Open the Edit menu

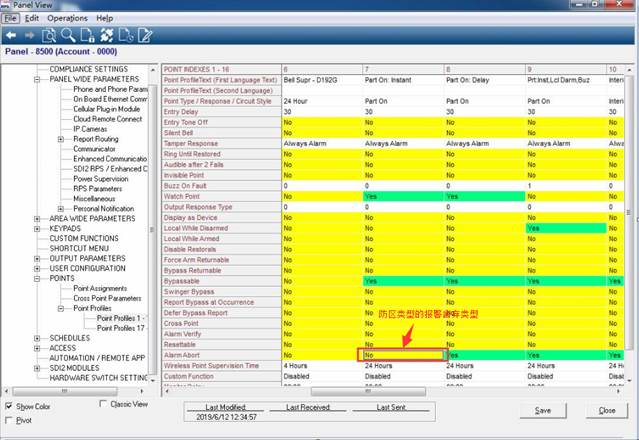click(33, 18)
